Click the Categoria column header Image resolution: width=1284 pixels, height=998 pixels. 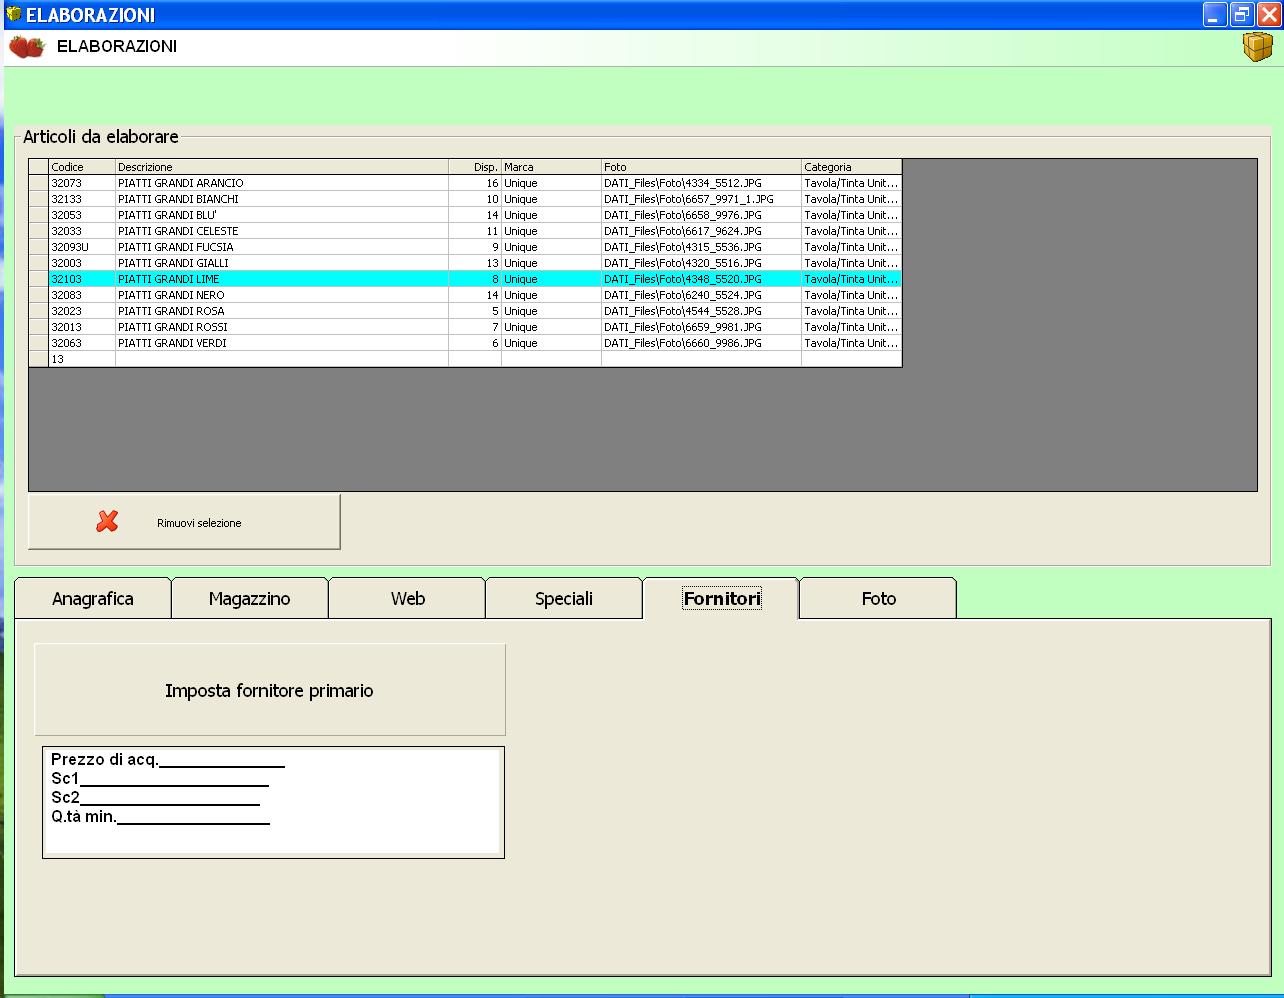851,167
